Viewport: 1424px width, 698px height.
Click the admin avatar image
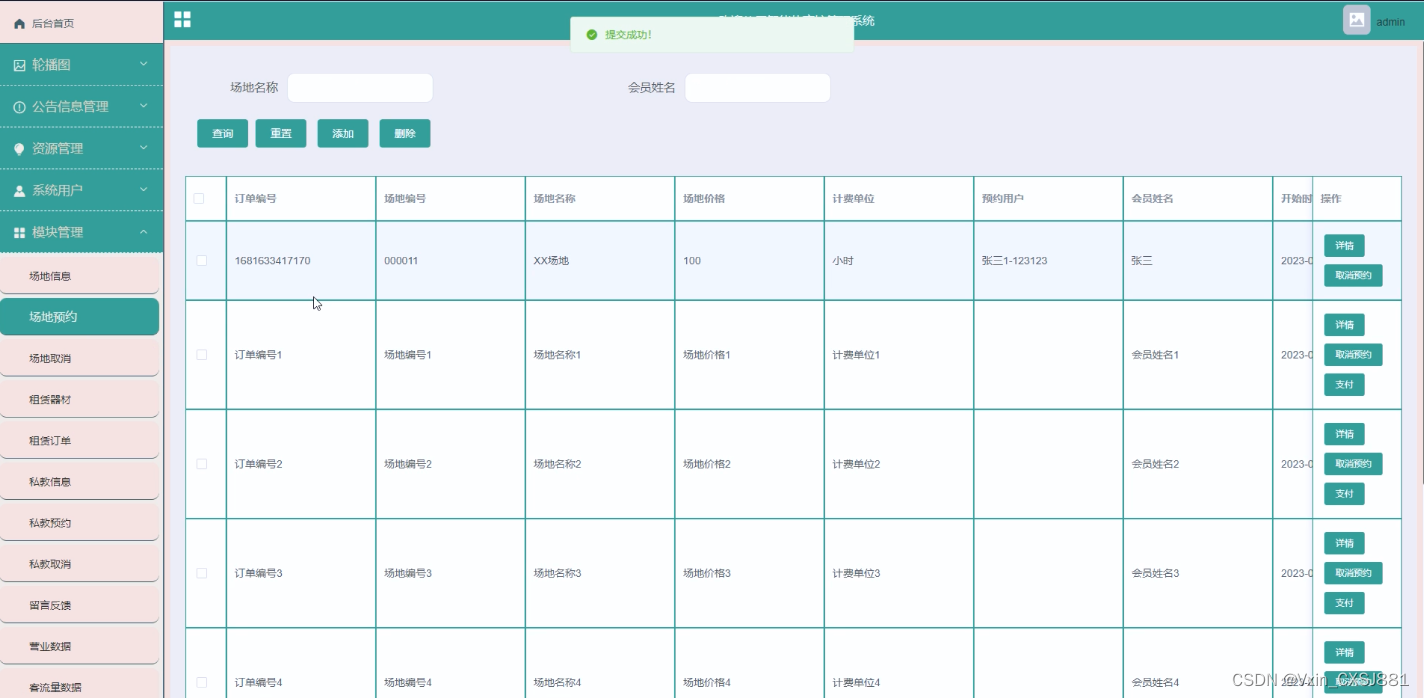[1356, 20]
